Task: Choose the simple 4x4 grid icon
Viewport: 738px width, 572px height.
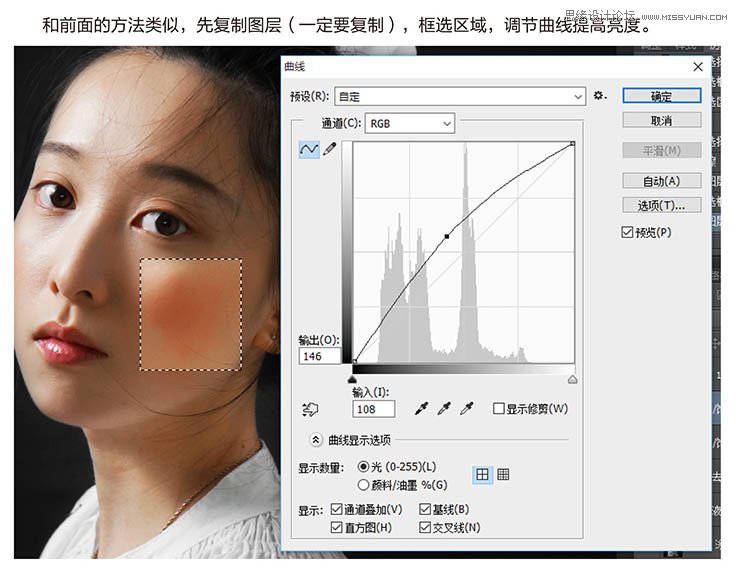Action: (482, 475)
